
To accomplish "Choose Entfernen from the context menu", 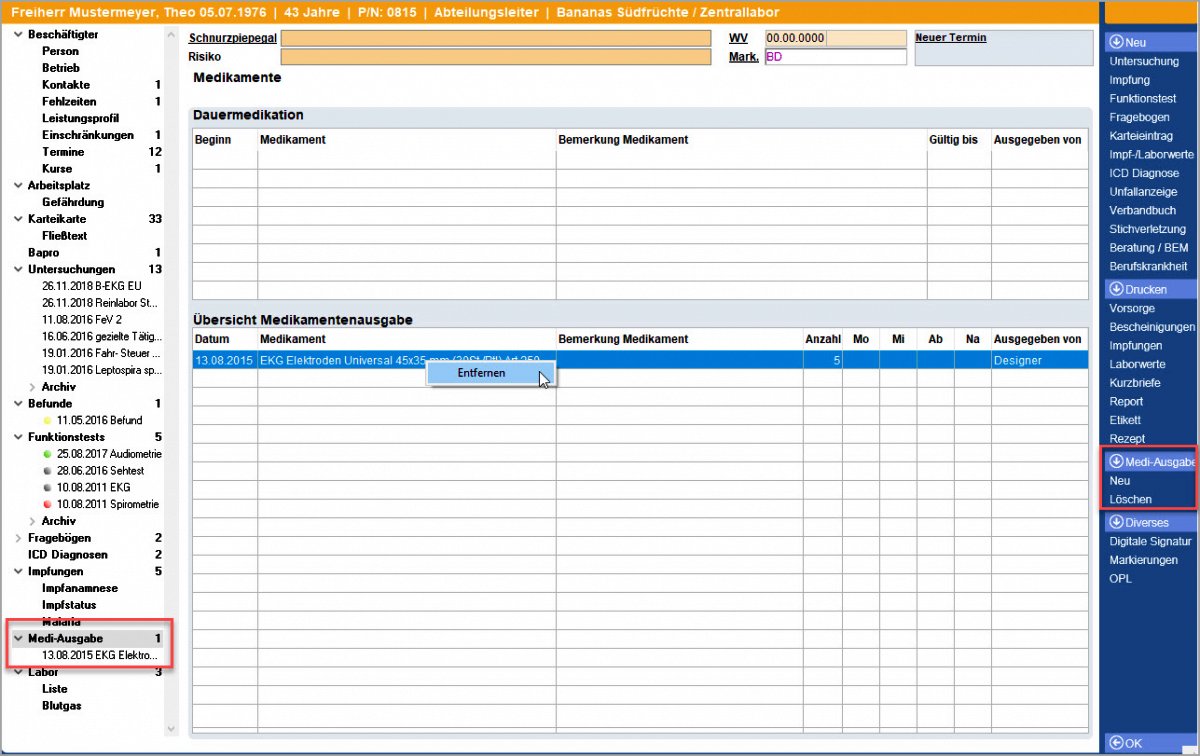I will click(x=481, y=373).
